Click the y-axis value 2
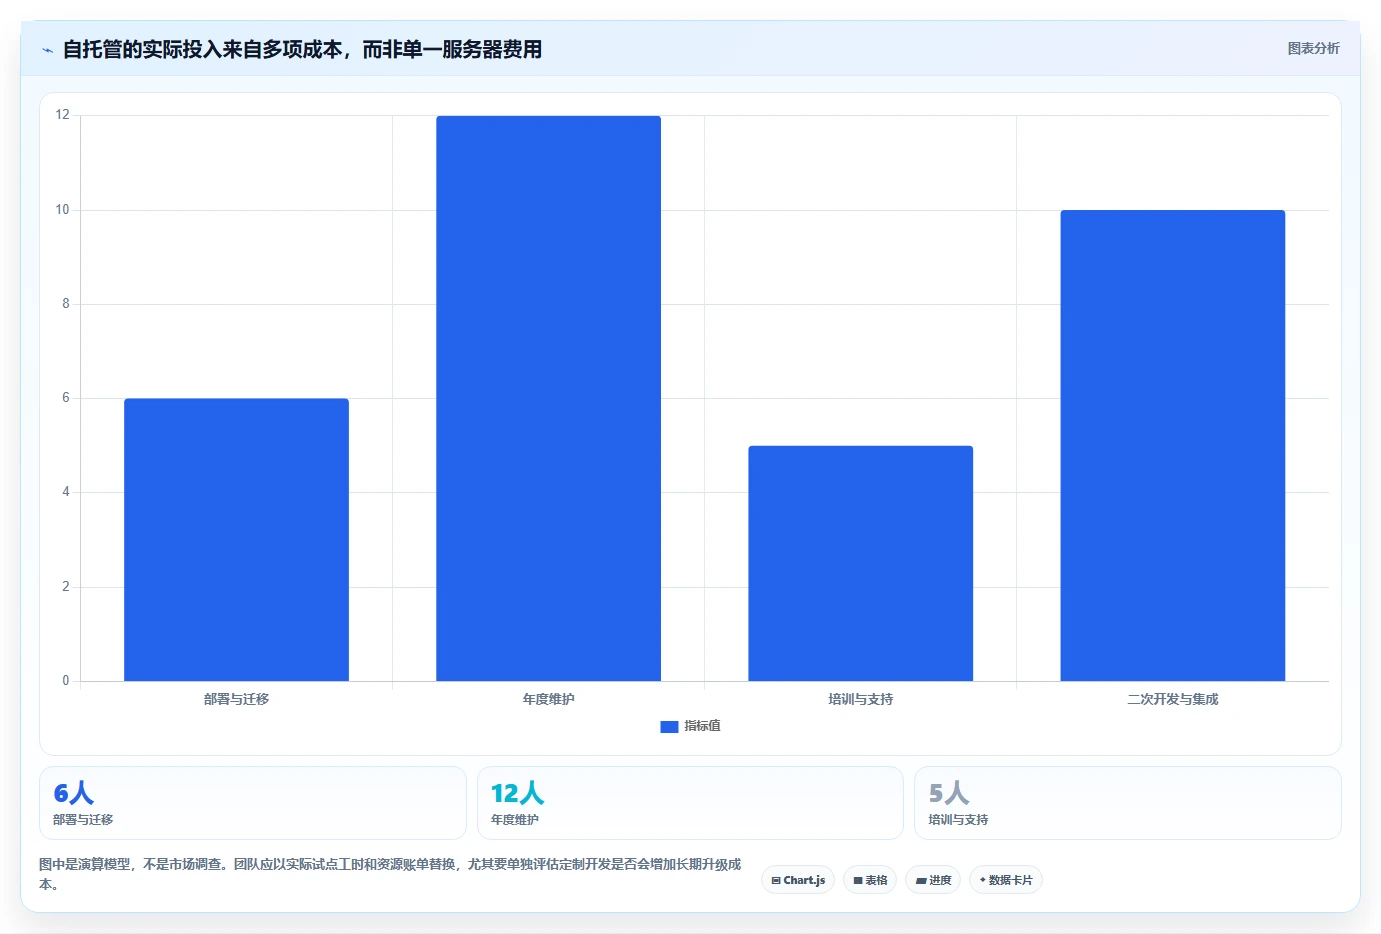 click(66, 587)
